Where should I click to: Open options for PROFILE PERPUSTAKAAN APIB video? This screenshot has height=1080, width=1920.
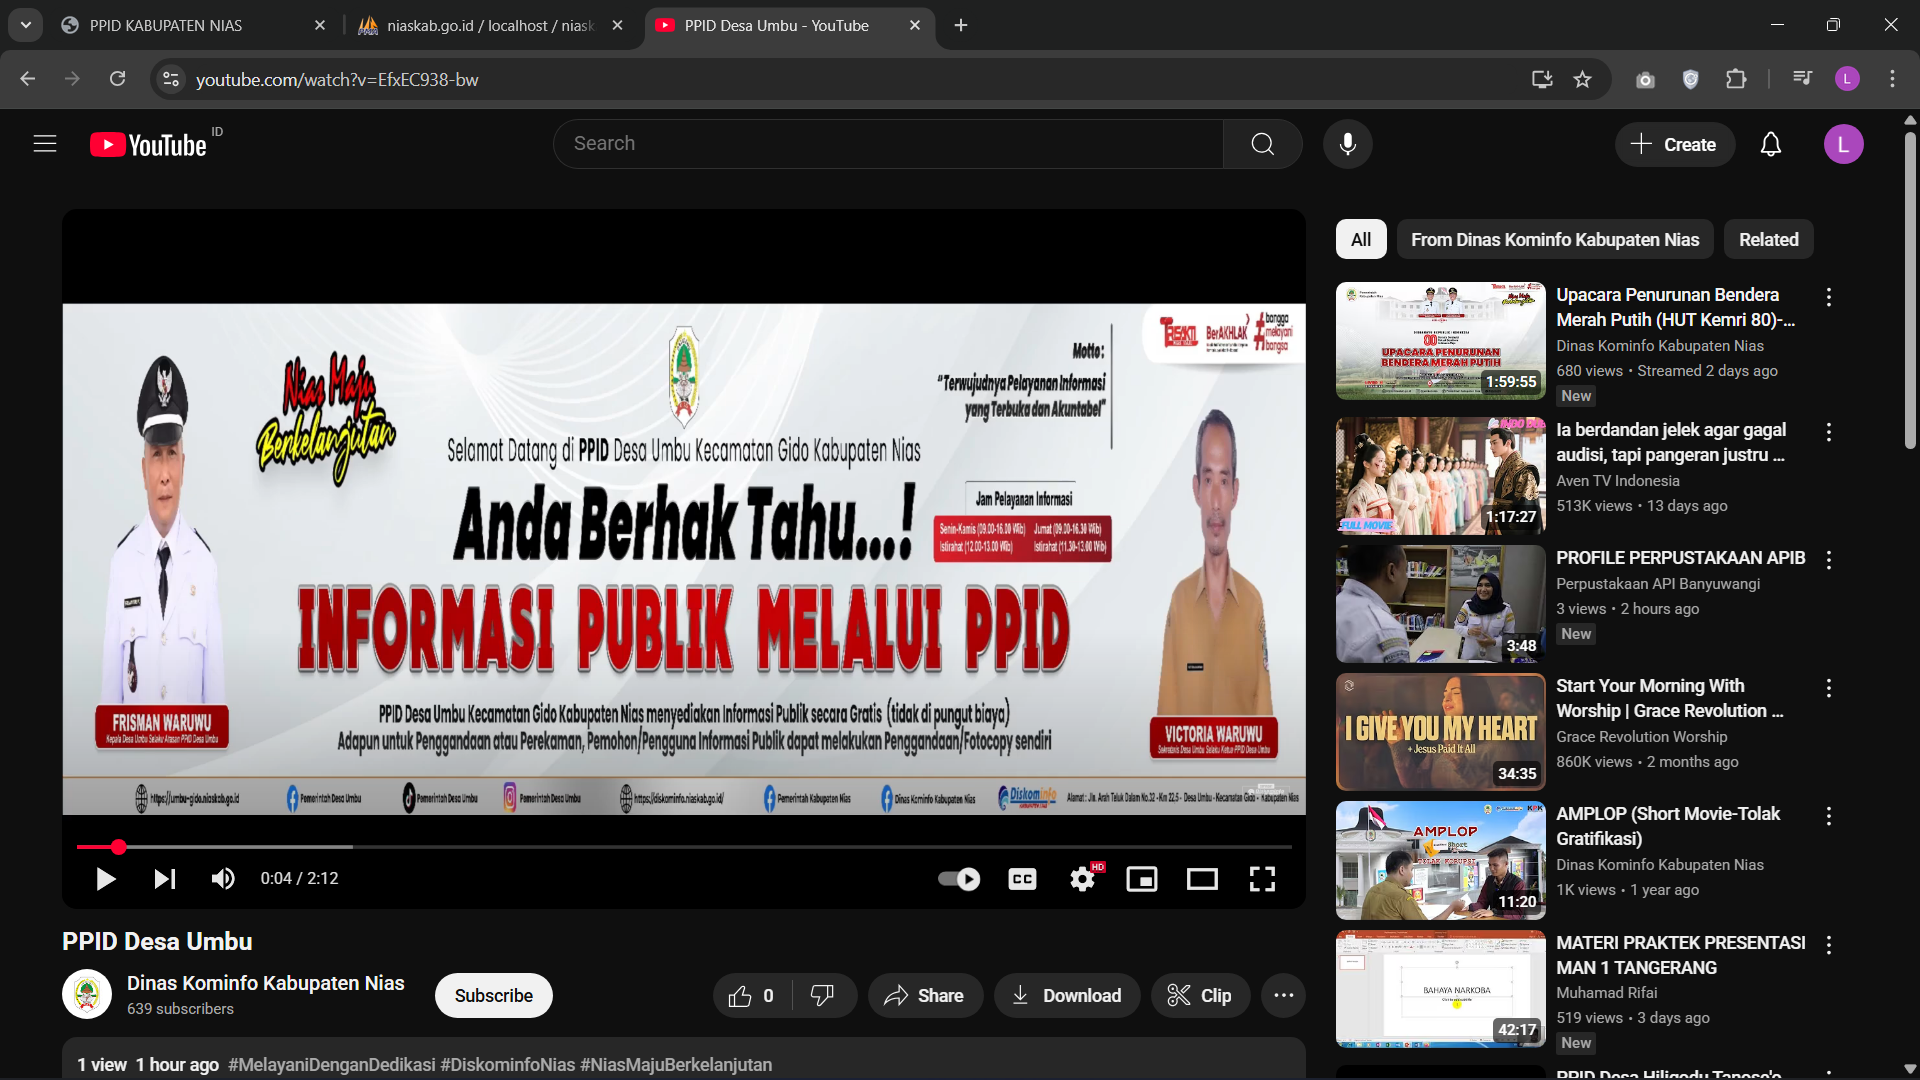point(1828,560)
